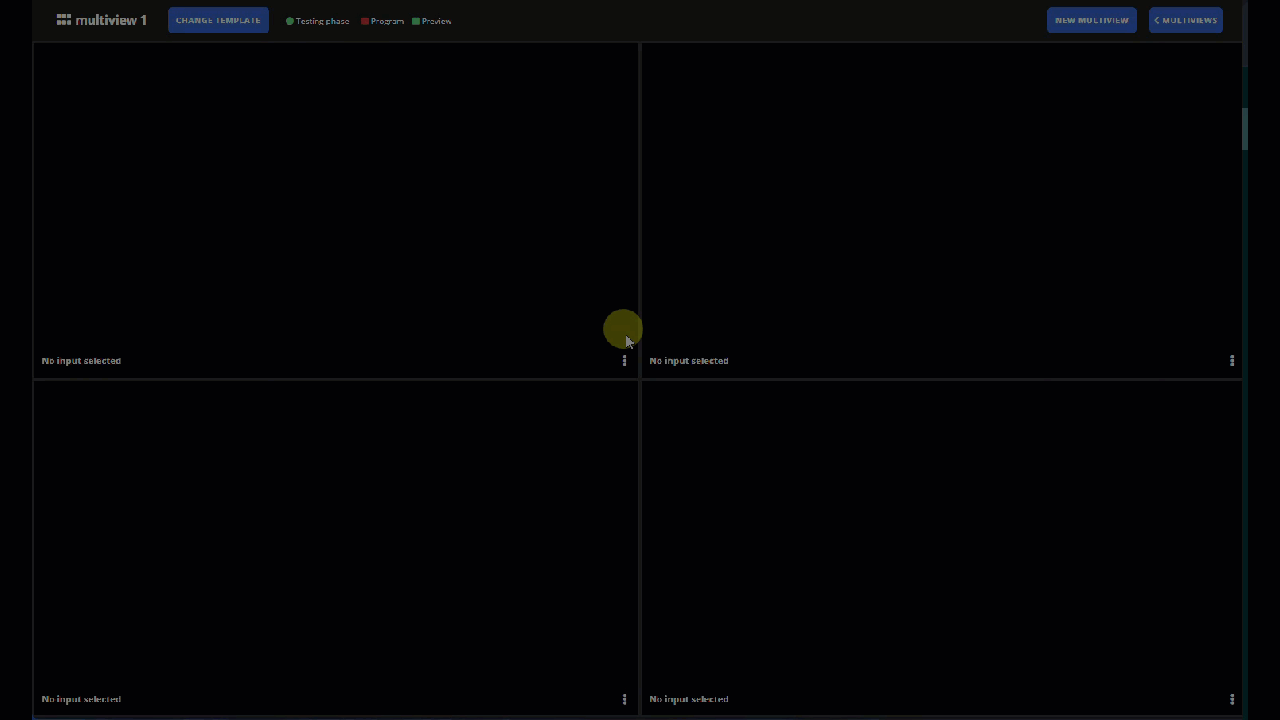Open bottom-left pane three-dot menu
The height and width of the screenshot is (720, 1280).
[x=624, y=699]
